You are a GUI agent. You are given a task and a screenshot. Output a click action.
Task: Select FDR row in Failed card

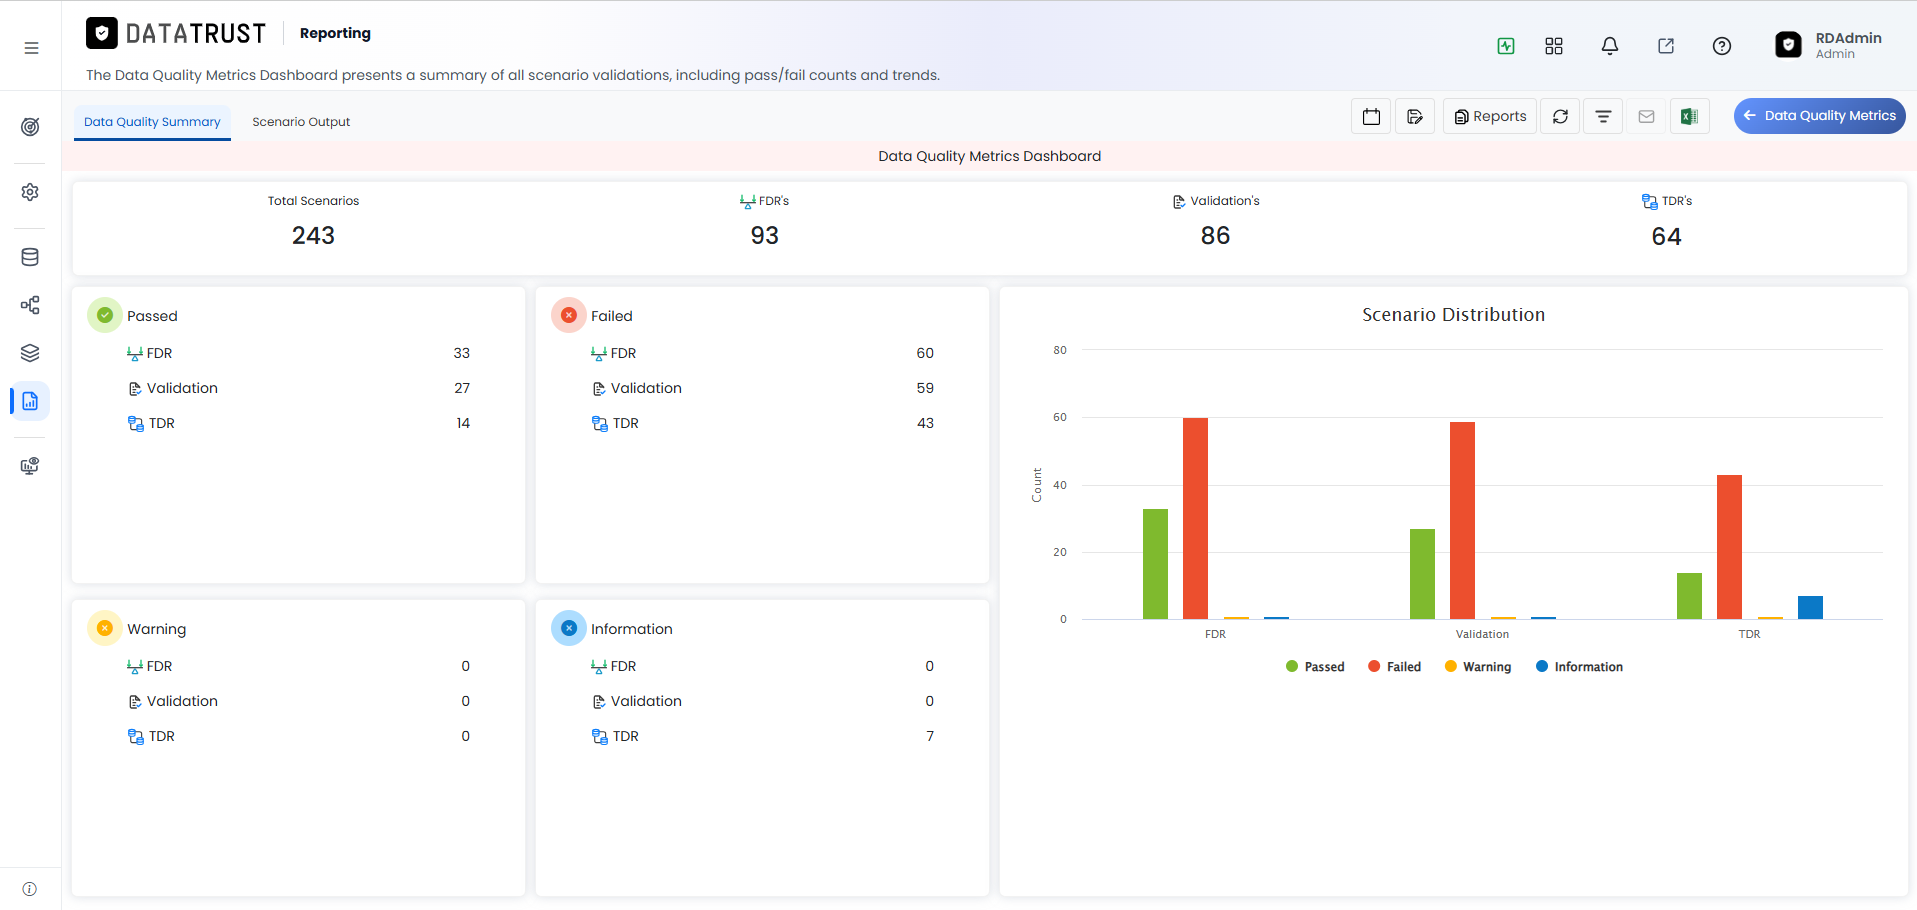(x=762, y=353)
